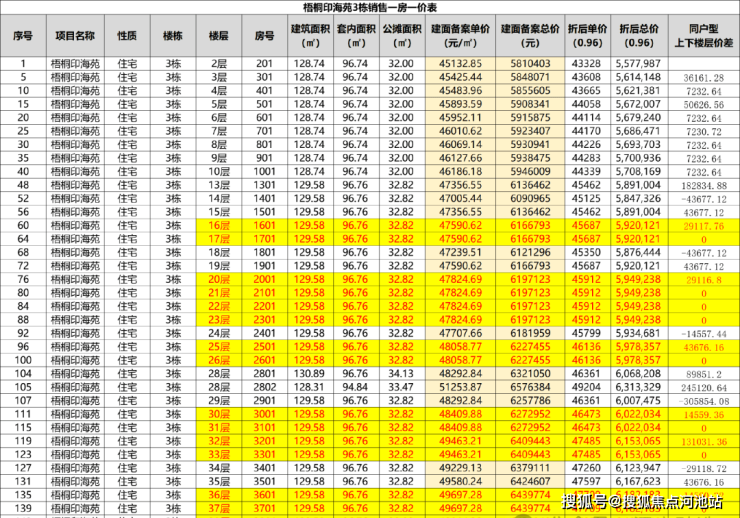Click the 公摊面积 (㎡) header
The height and width of the screenshot is (518, 740).
[x=400, y=36]
